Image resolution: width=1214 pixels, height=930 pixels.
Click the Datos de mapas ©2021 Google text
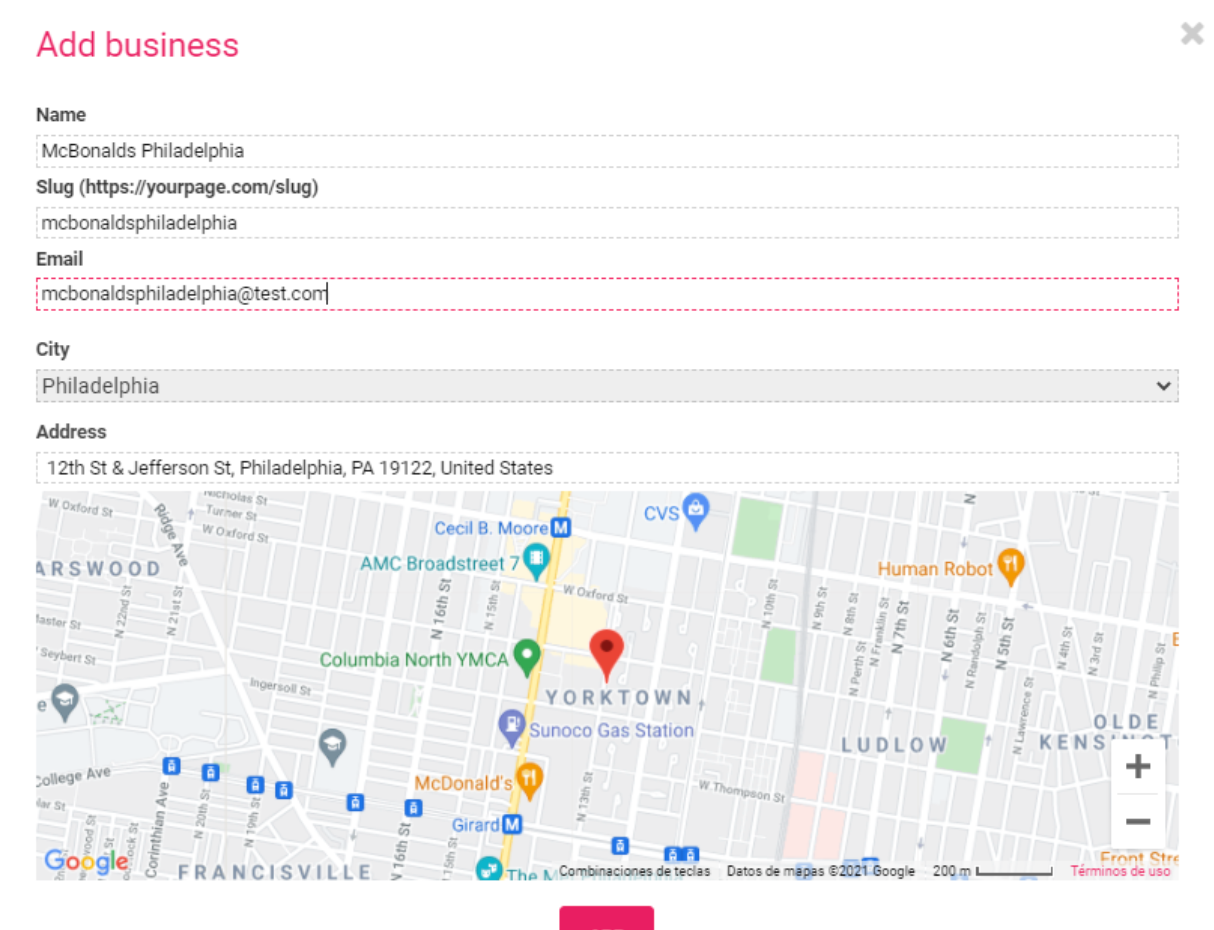click(821, 871)
